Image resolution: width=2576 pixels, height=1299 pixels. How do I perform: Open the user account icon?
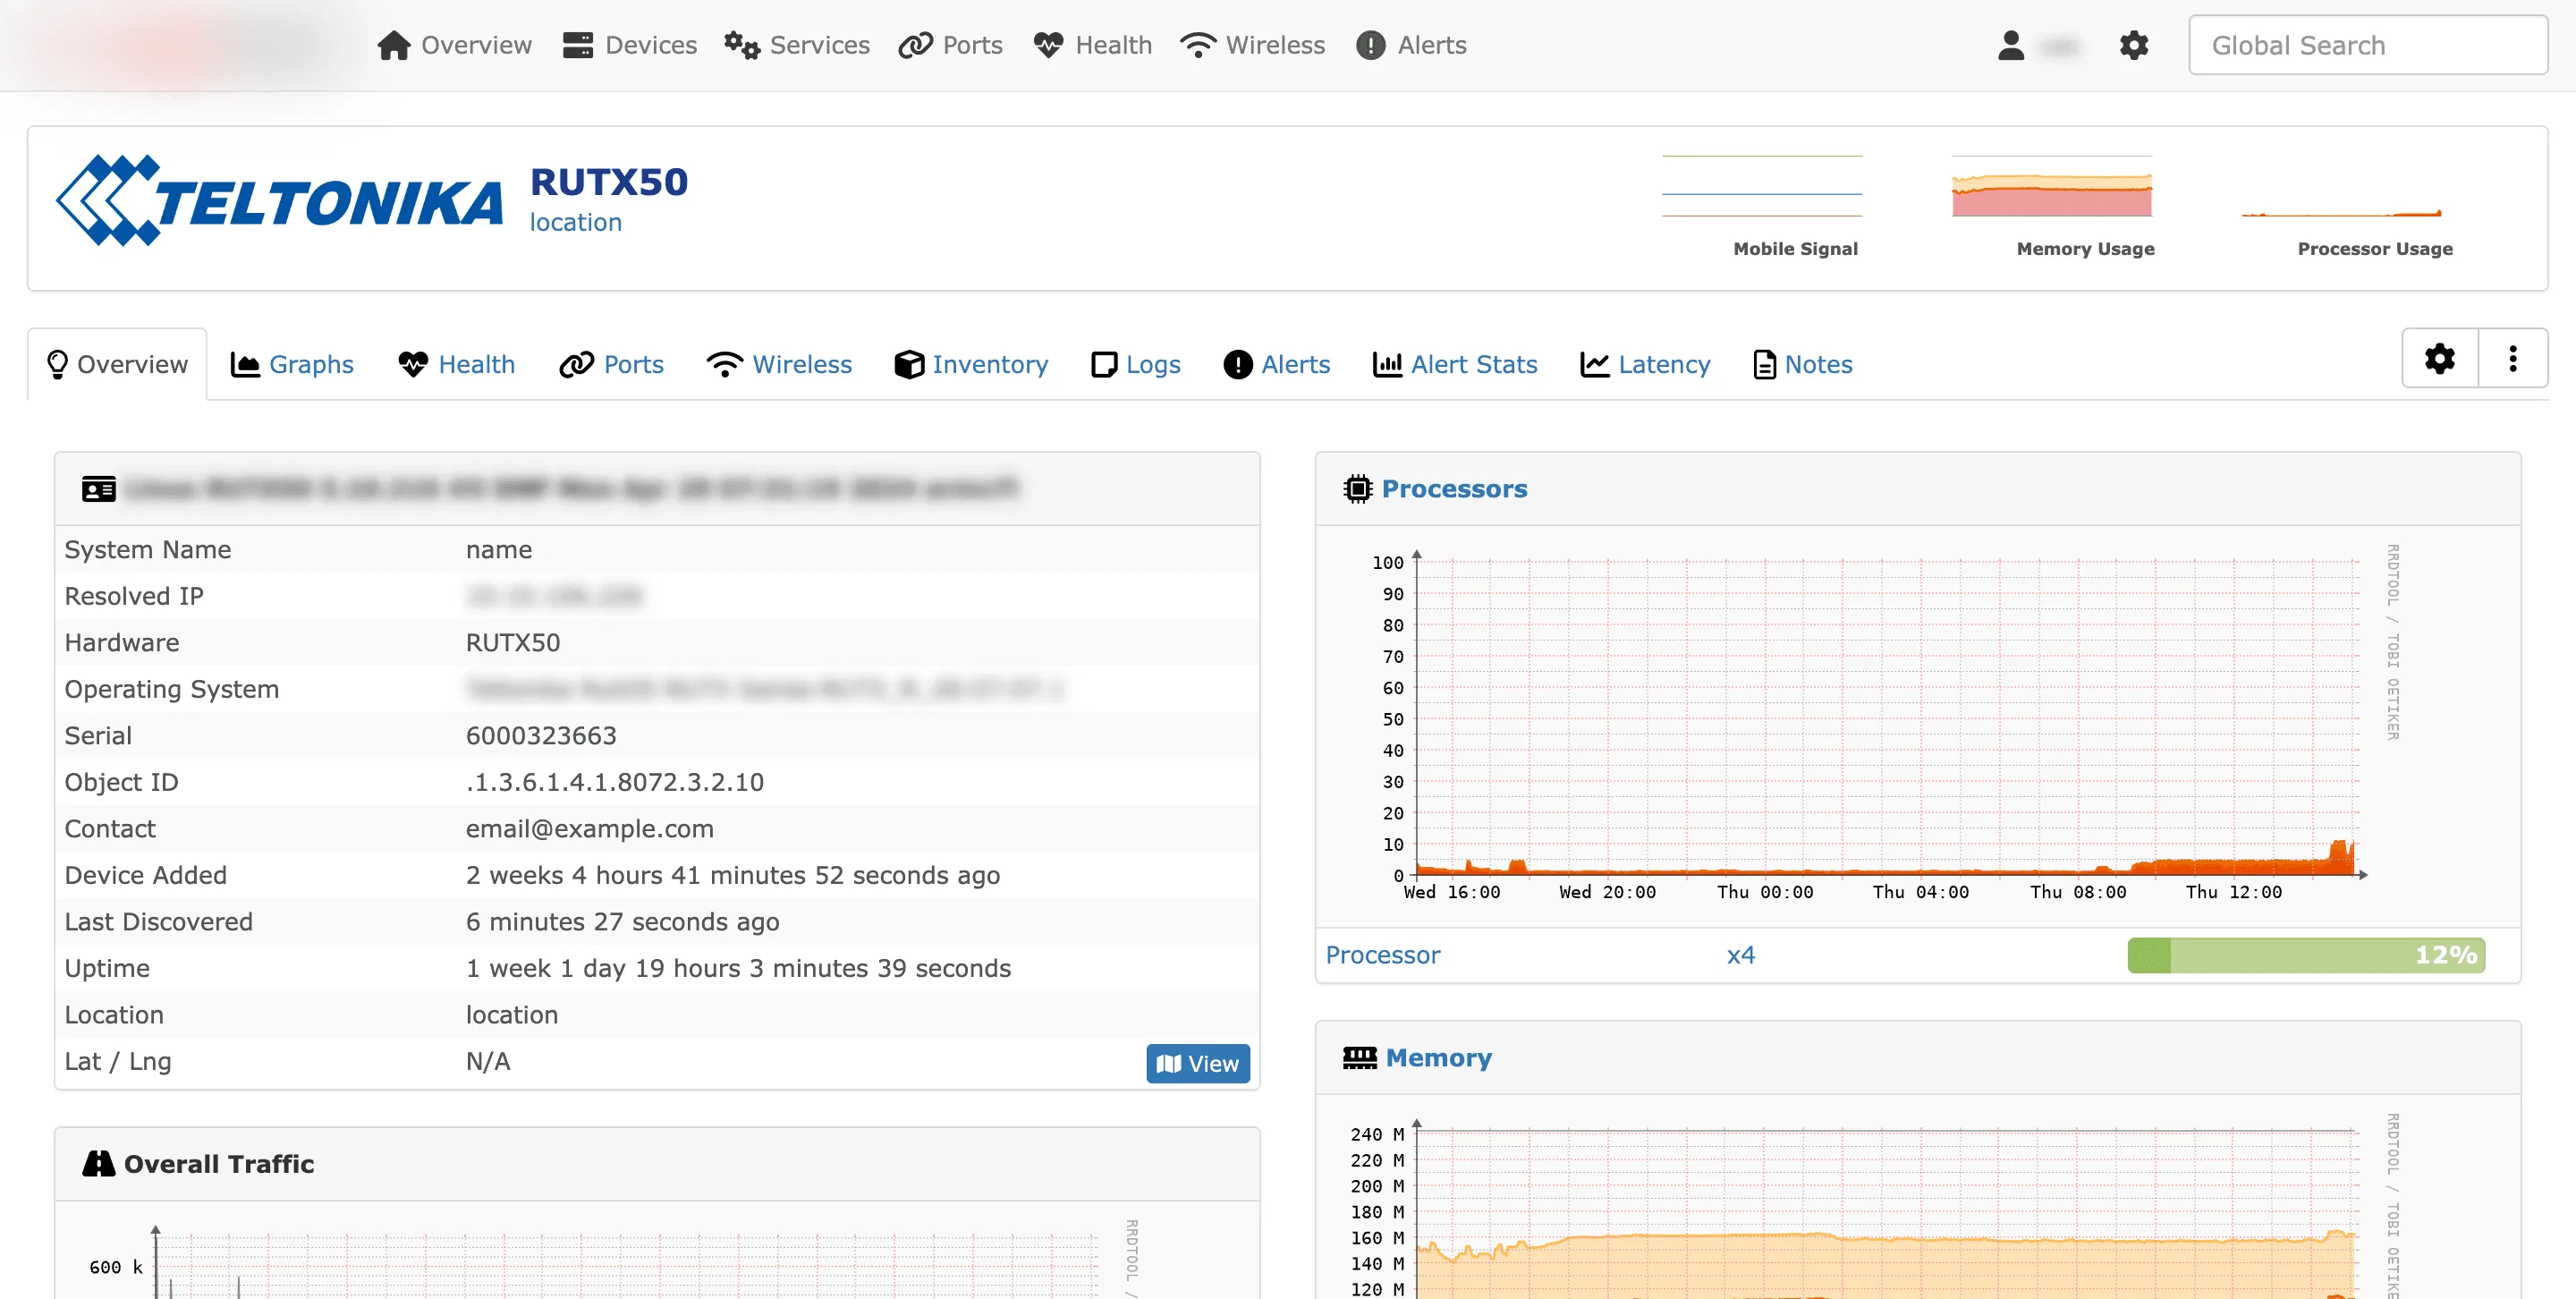point(2011,45)
